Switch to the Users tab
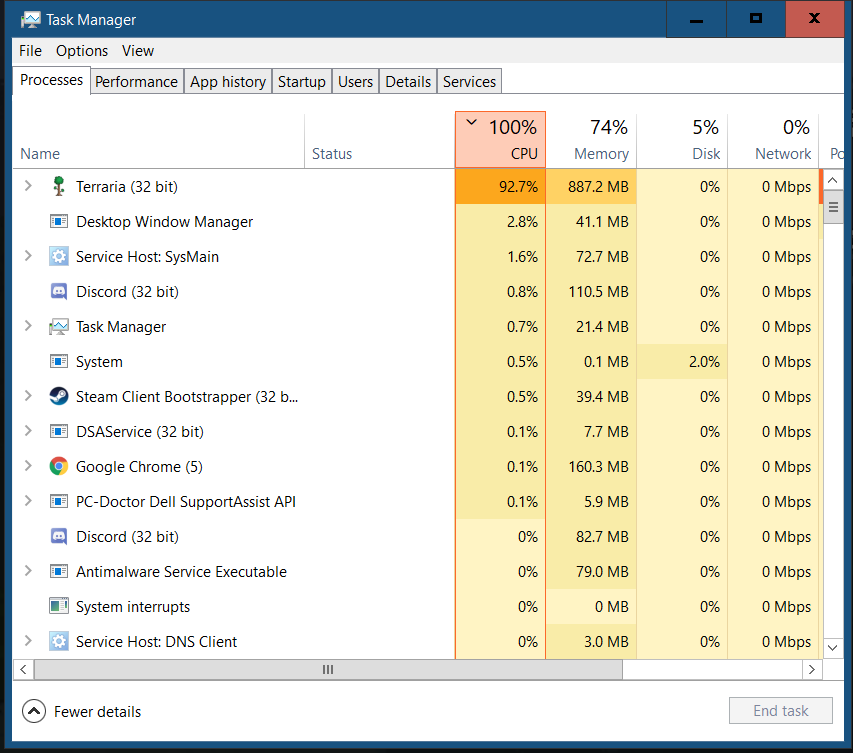This screenshot has width=853, height=753. click(355, 82)
